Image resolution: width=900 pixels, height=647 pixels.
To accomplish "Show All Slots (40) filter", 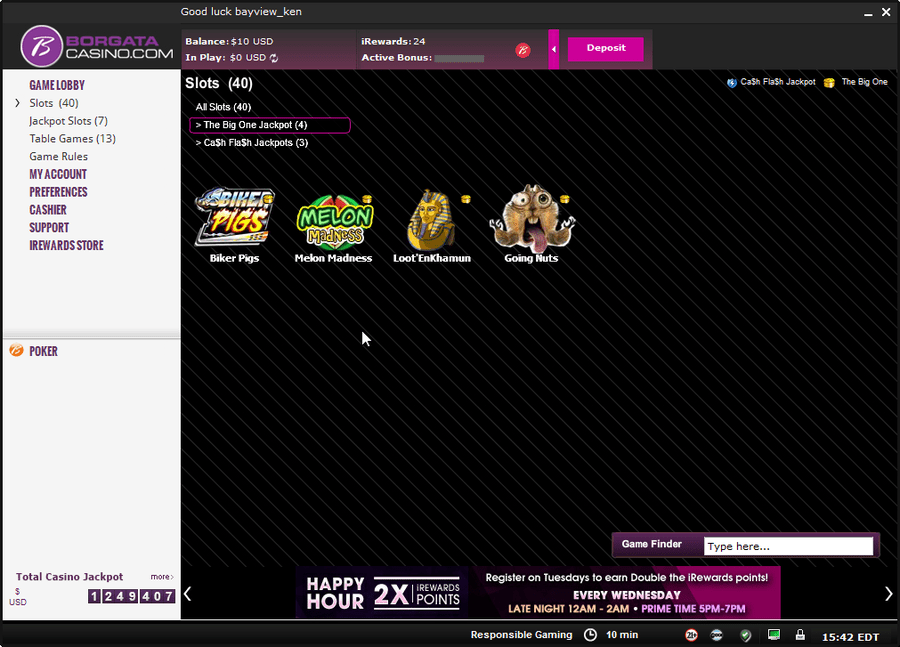I will click(223, 107).
